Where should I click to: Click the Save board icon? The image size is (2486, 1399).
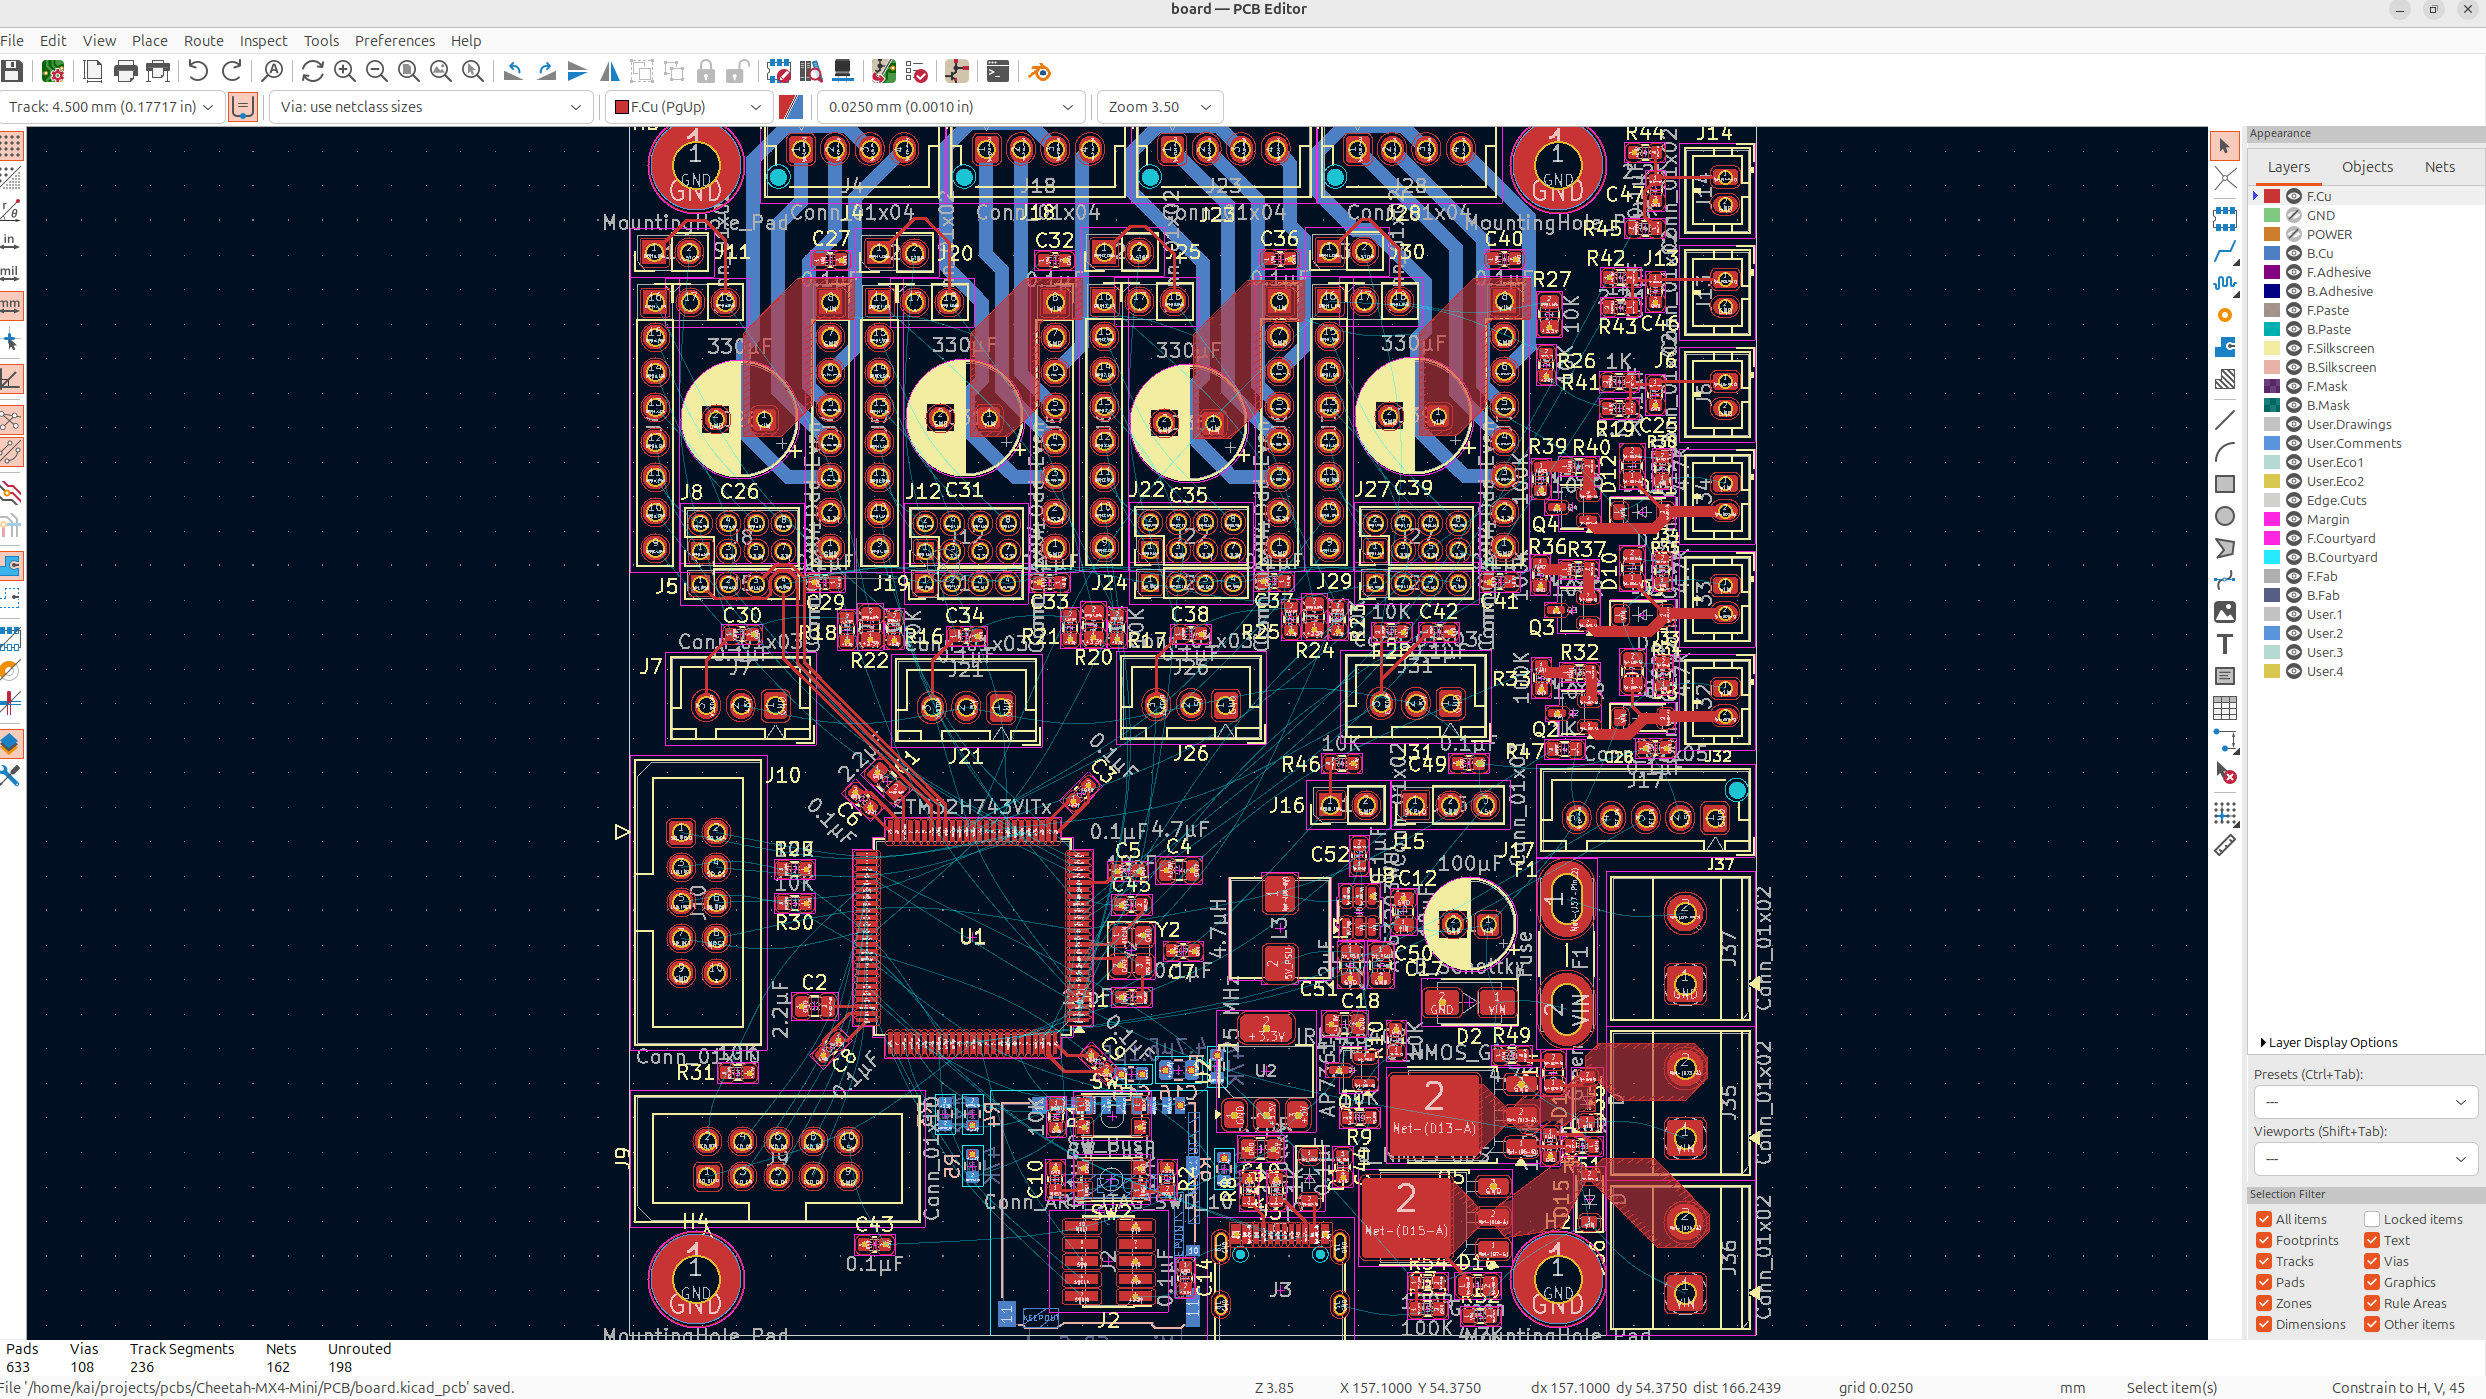pos(12,71)
